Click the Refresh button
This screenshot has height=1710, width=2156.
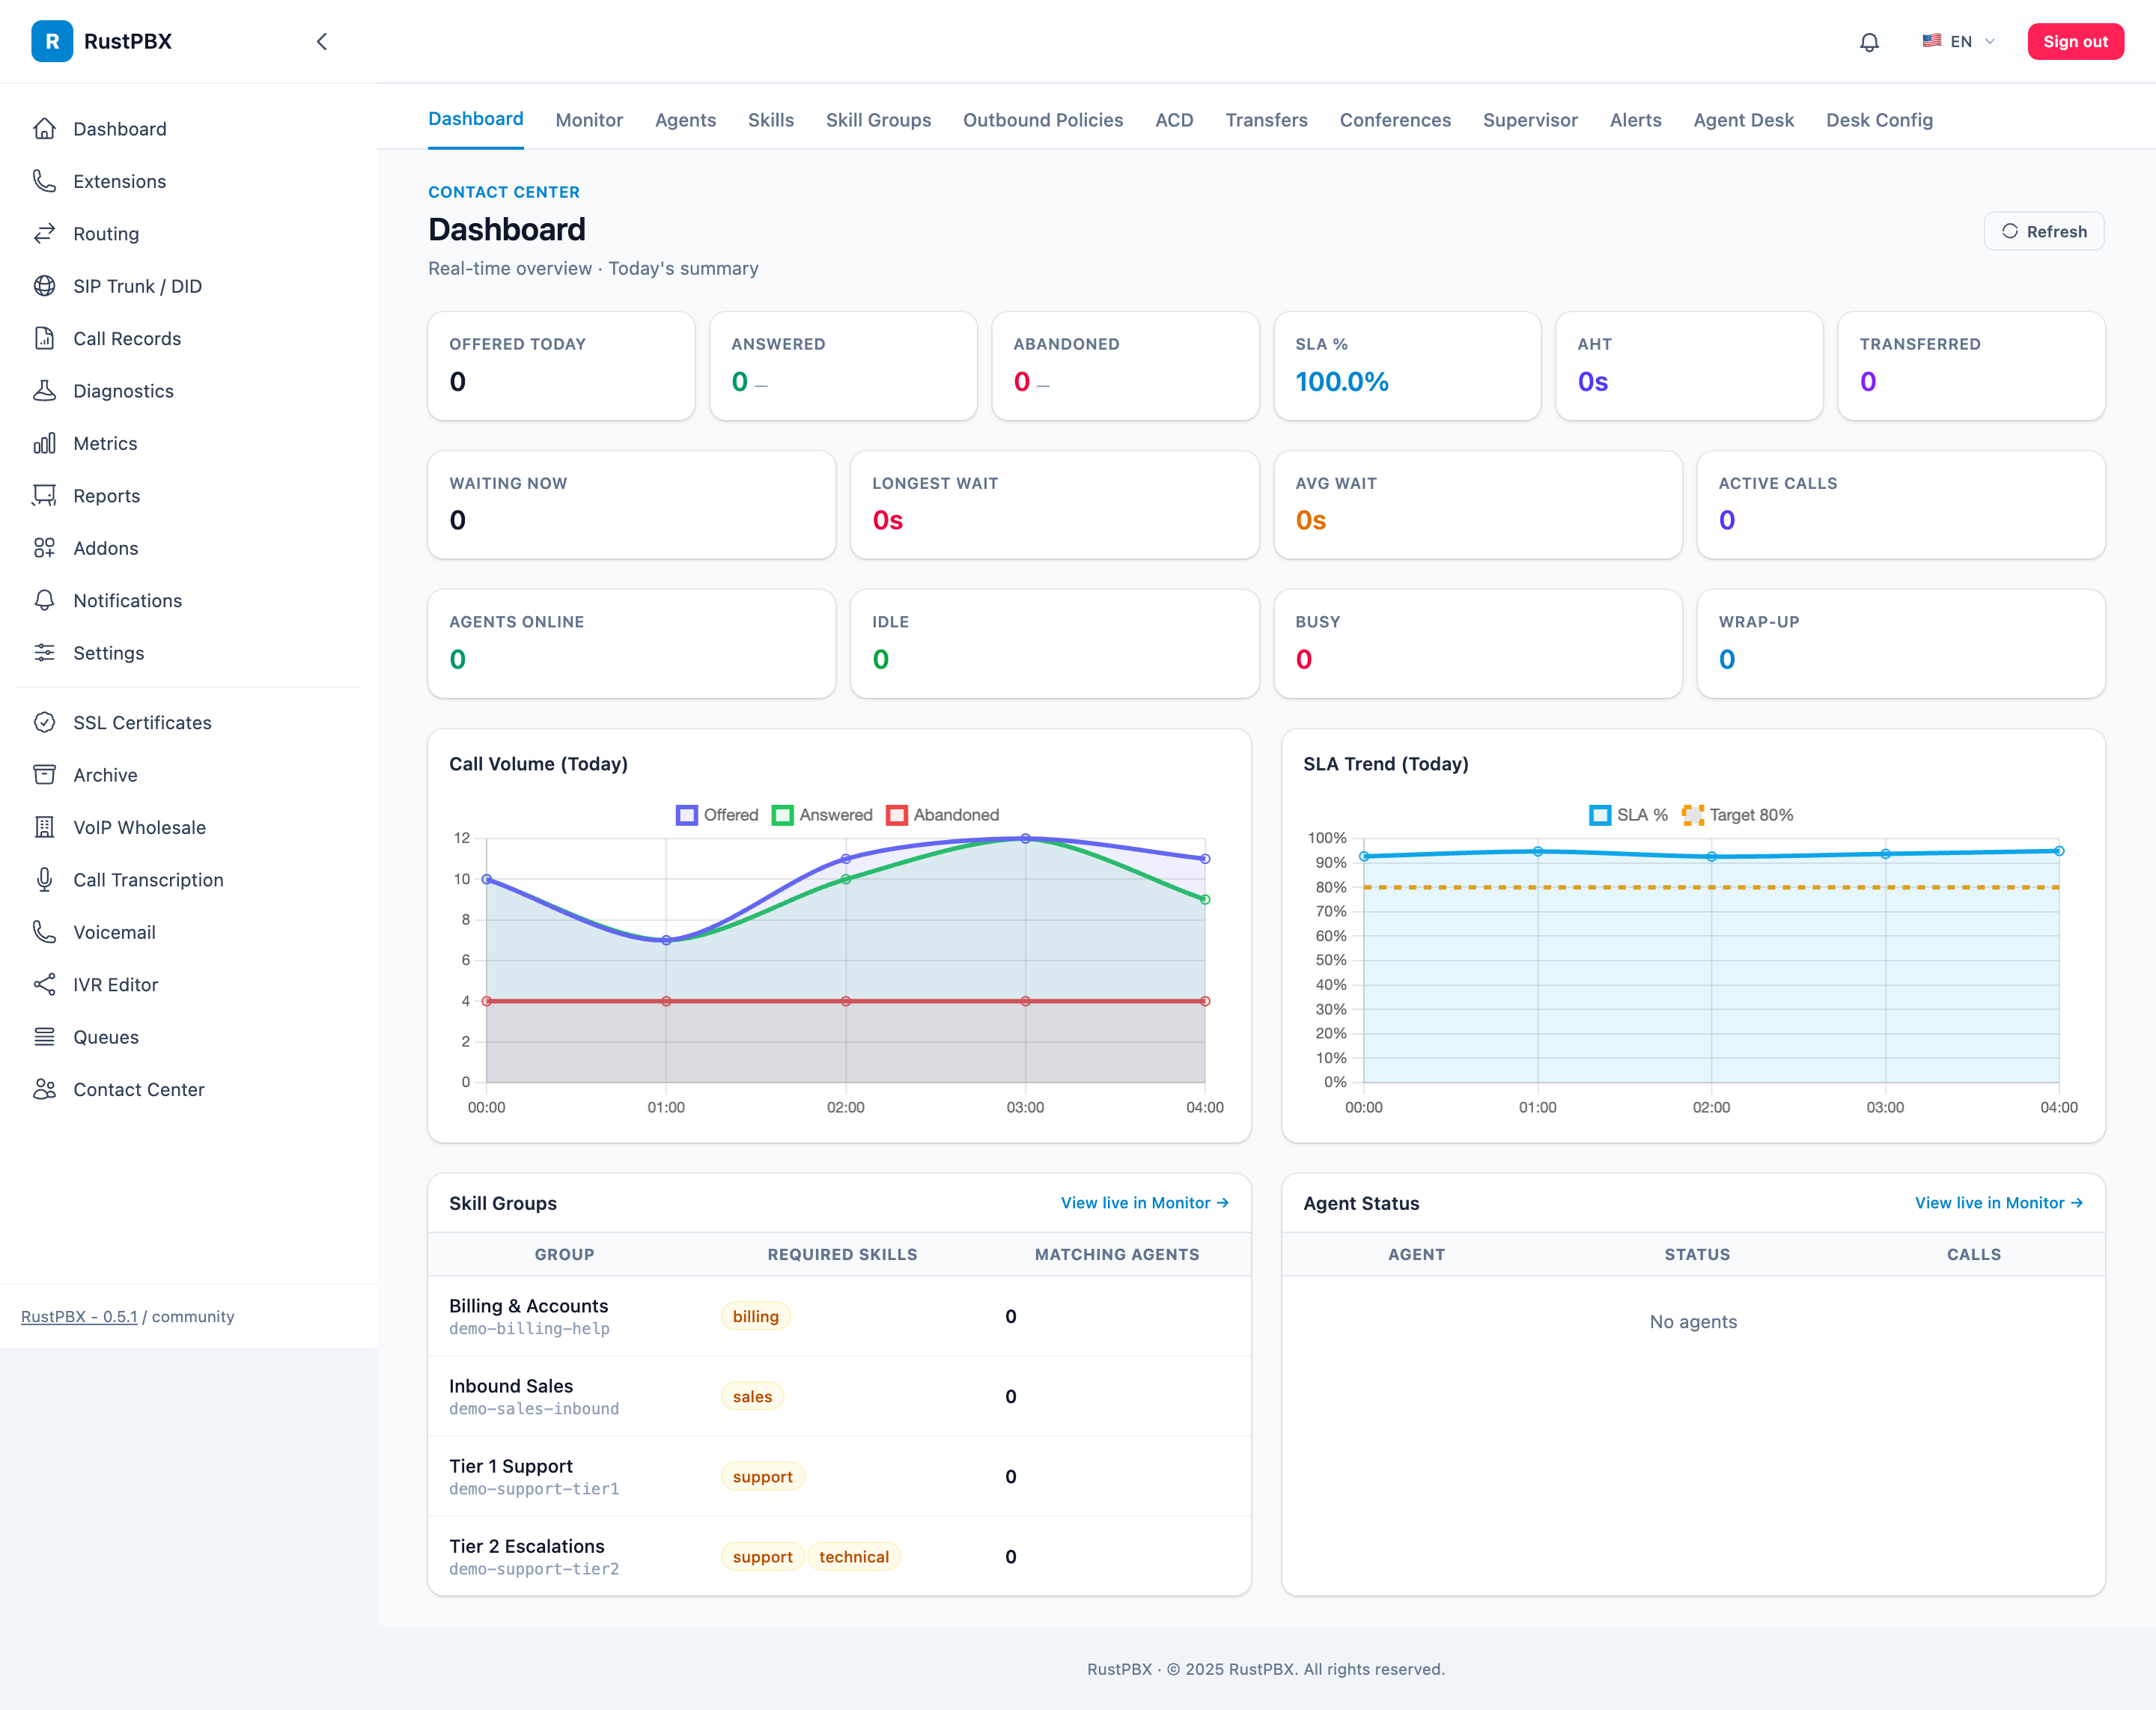coord(2044,231)
